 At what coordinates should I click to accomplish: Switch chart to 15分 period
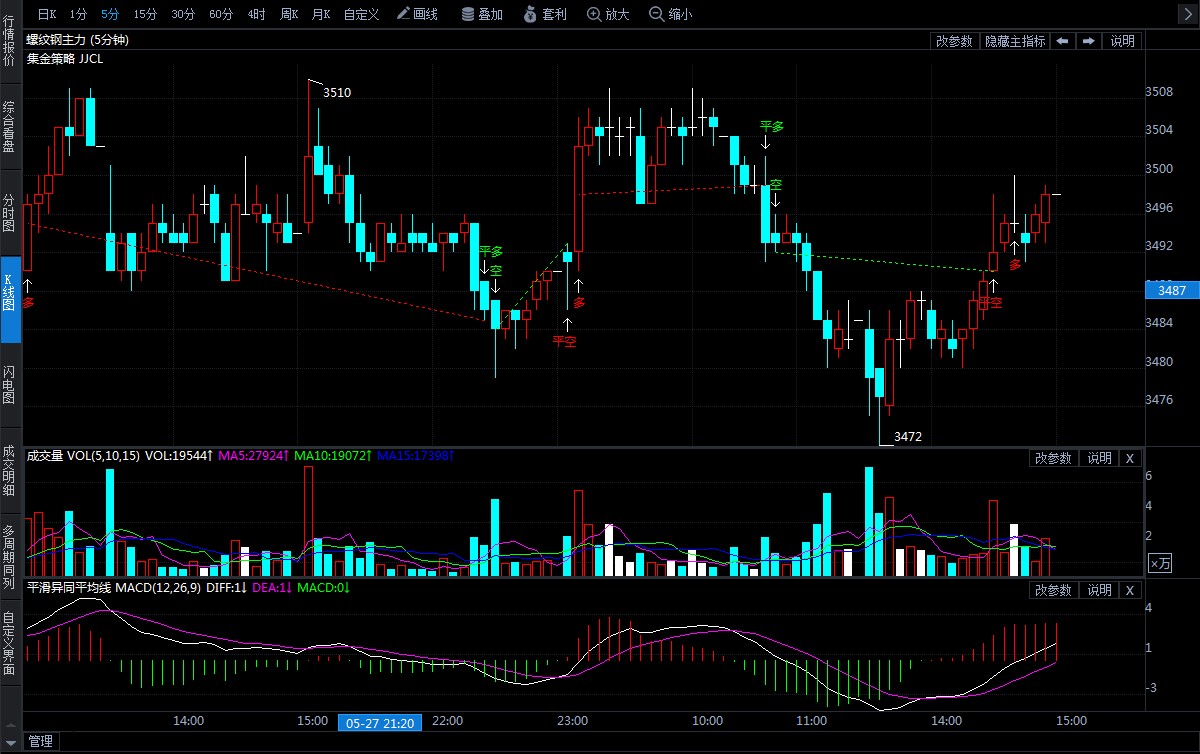[x=145, y=14]
